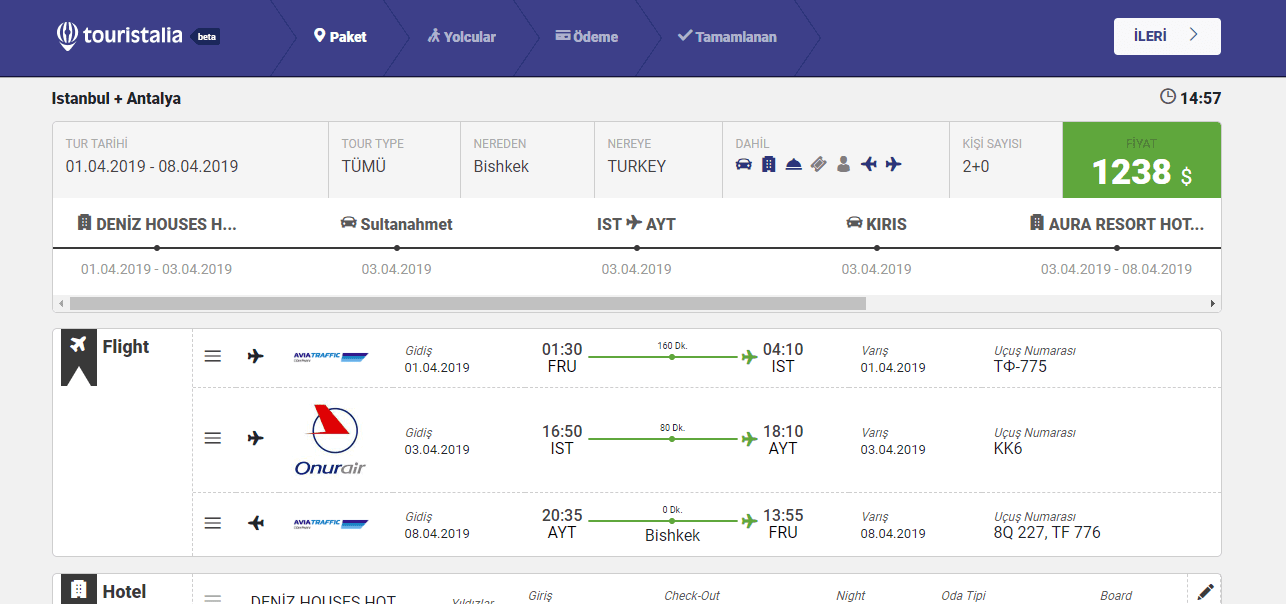Click the horizontal timeline scrollbar thumb
The height and width of the screenshot is (604, 1286).
click(x=467, y=303)
